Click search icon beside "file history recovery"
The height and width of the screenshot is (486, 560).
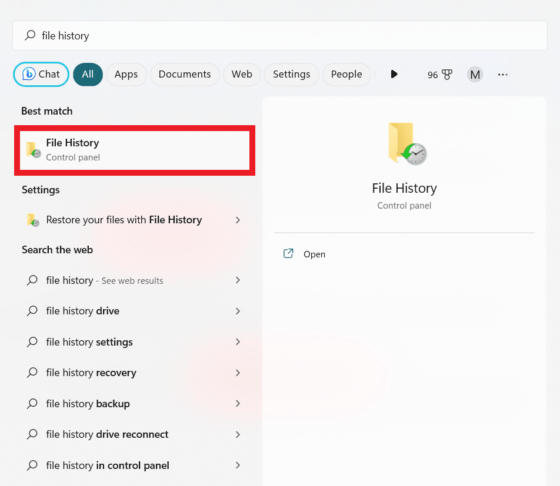pos(32,373)
